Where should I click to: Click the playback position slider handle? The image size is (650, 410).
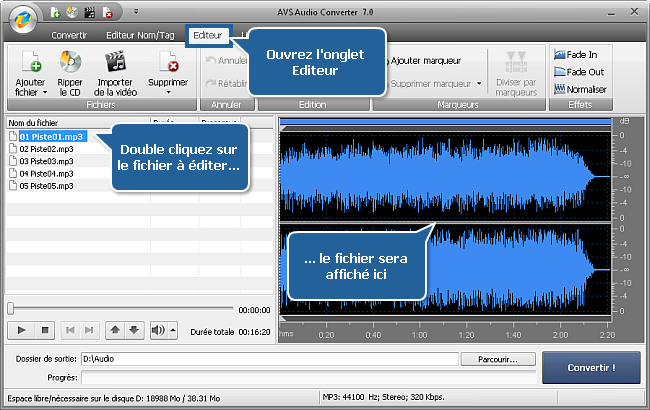(10, 309)
